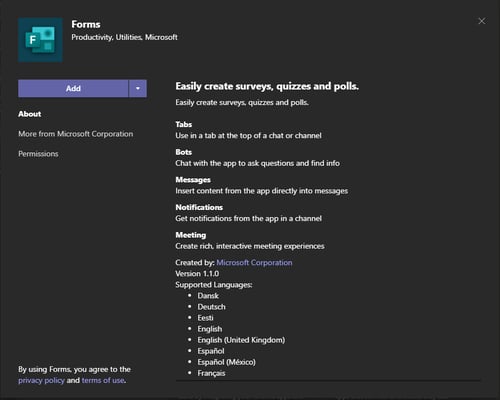The image size is (500, 400).
Task: Click Eesti in the language list
Action: tap(205, 318)
